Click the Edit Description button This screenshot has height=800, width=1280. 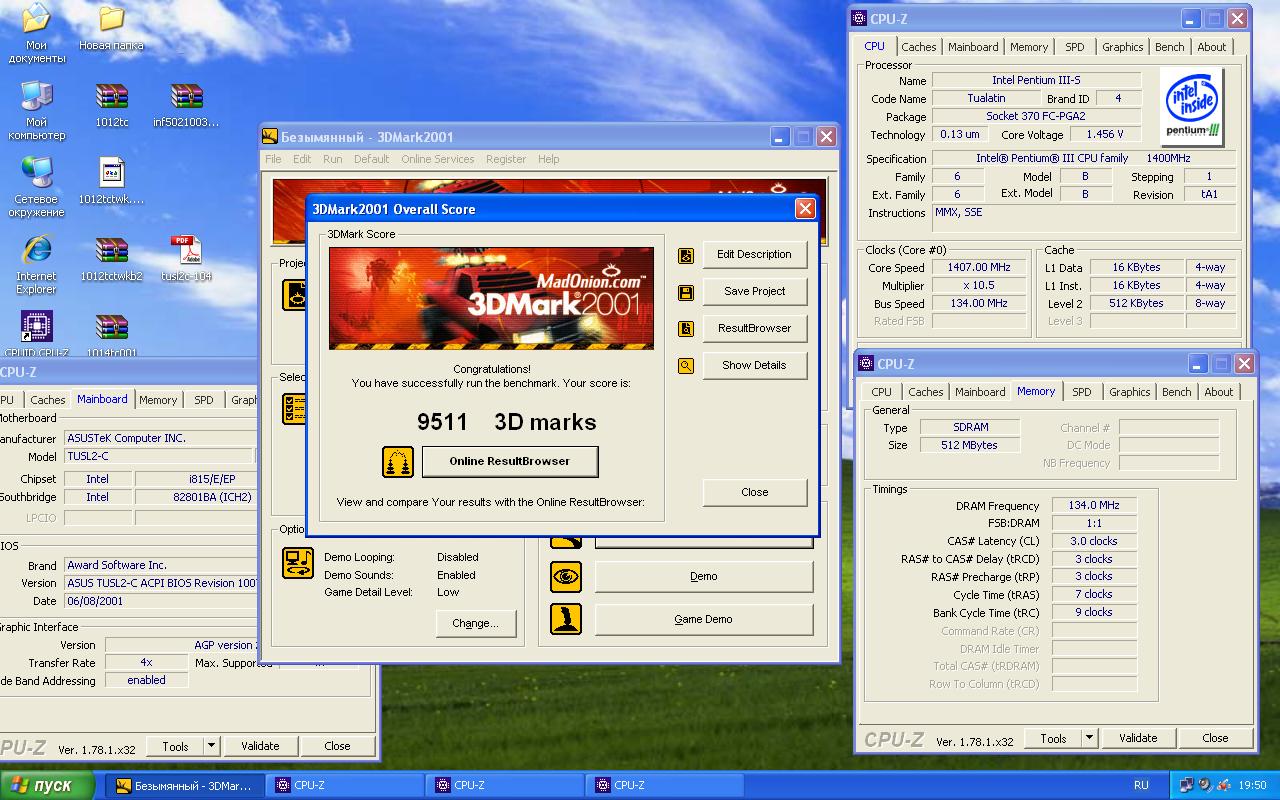(754, 255)
